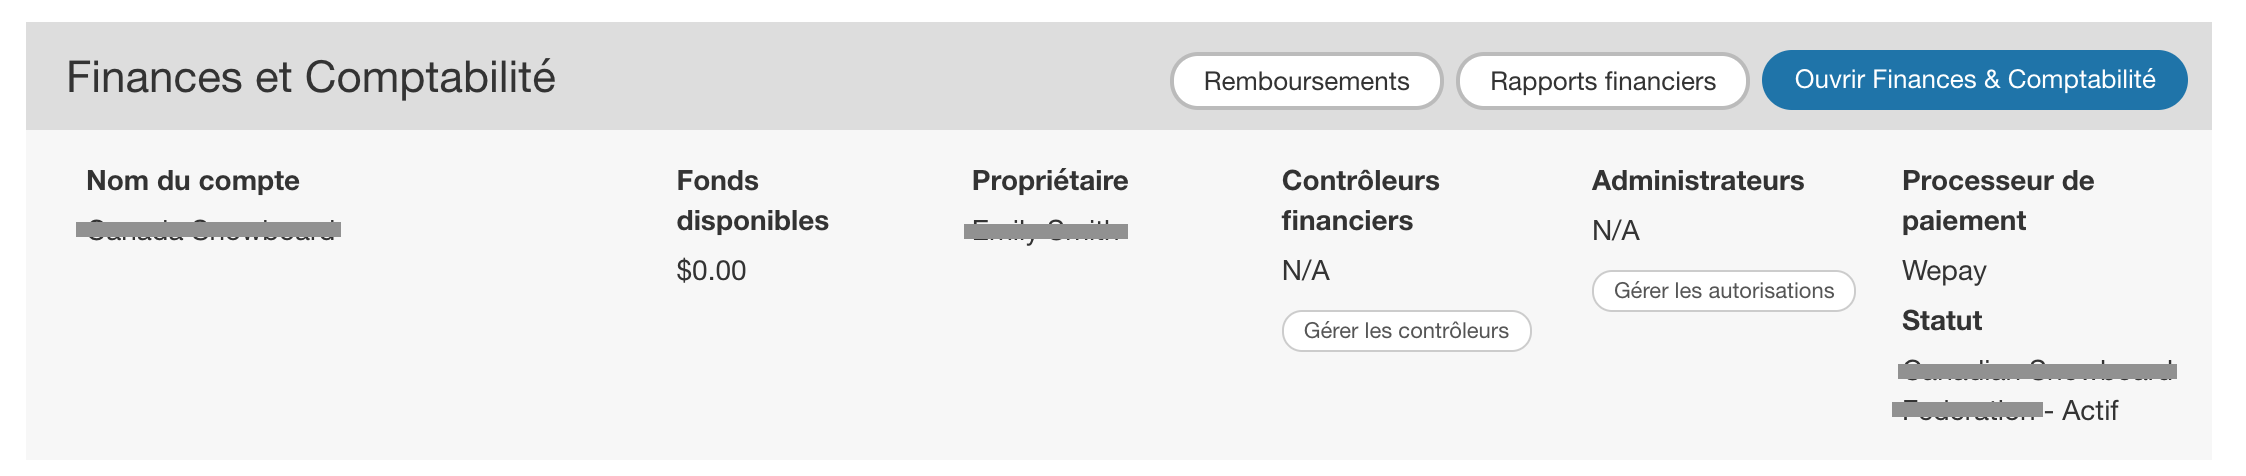Select the $0.00 available funds amount
The image size is (2246, 476).
pos(711,271)
